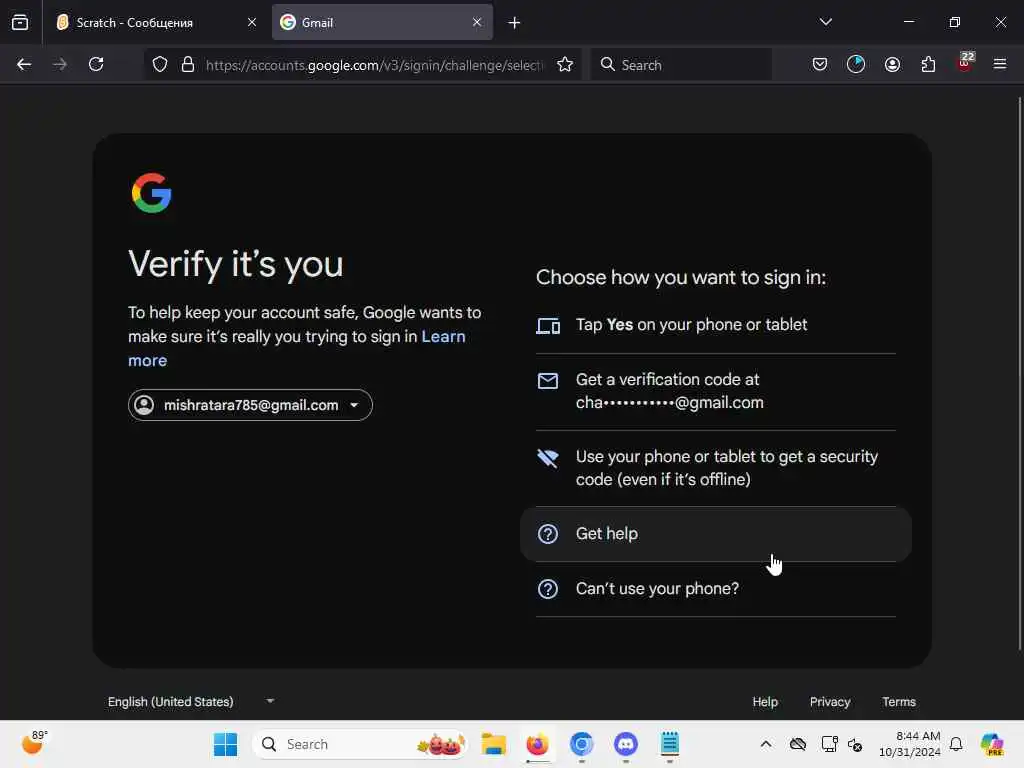Go back to previous page
Screen dimensions: 1024x768
coord(24,64)
